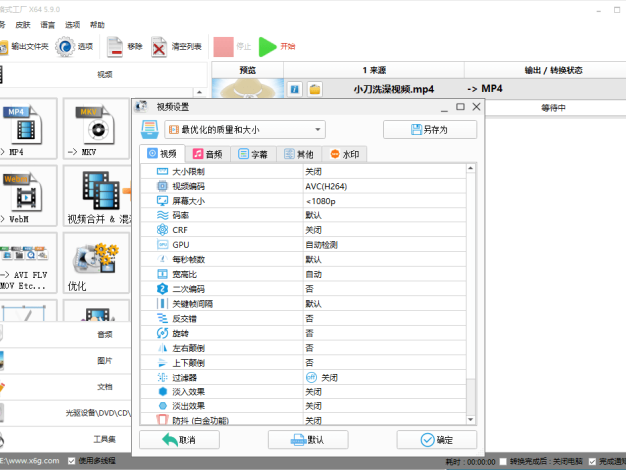Click the keyframe interval row icon
Image resolution: width=626 pixels, height=470 pixels.
162,303
